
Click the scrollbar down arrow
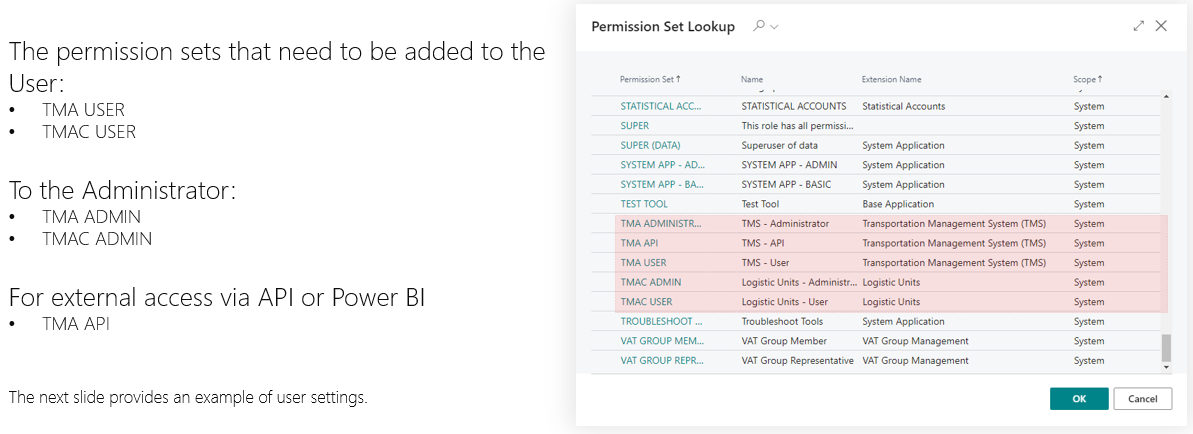1165,367
